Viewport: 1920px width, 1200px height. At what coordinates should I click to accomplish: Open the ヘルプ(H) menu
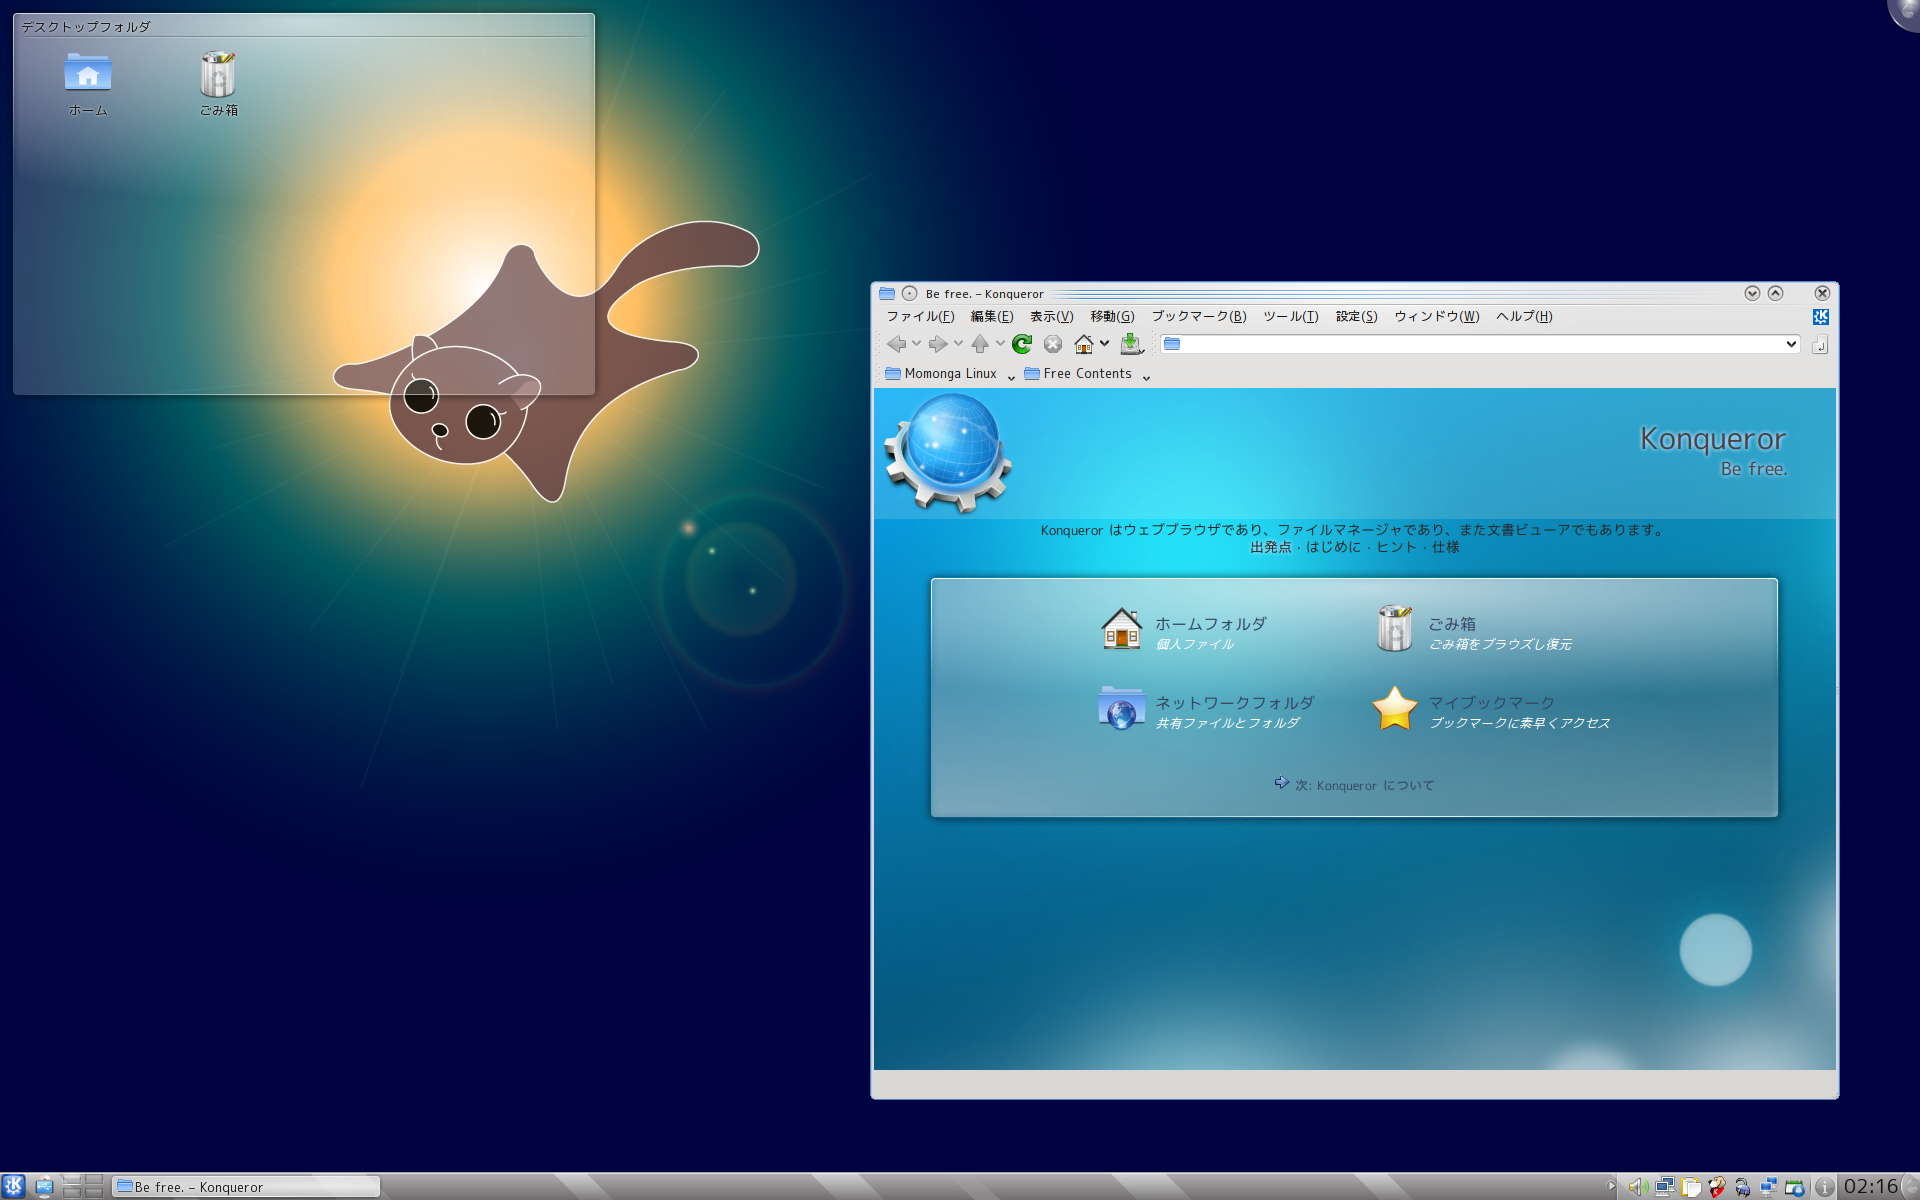pos(1524,317)
